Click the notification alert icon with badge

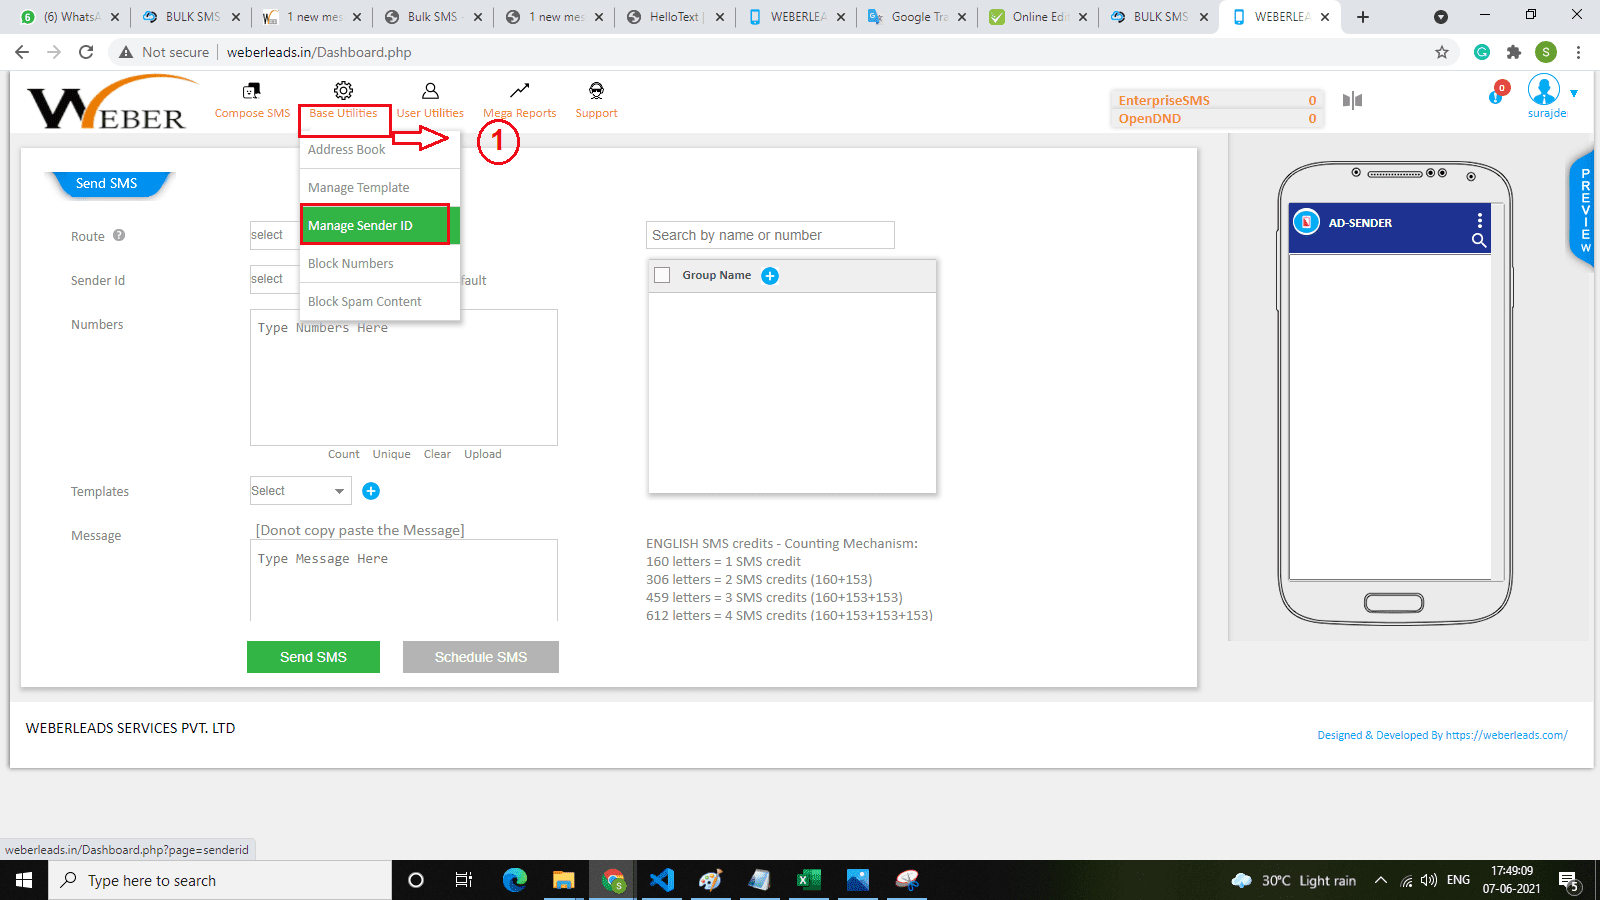pos(1497,94)
